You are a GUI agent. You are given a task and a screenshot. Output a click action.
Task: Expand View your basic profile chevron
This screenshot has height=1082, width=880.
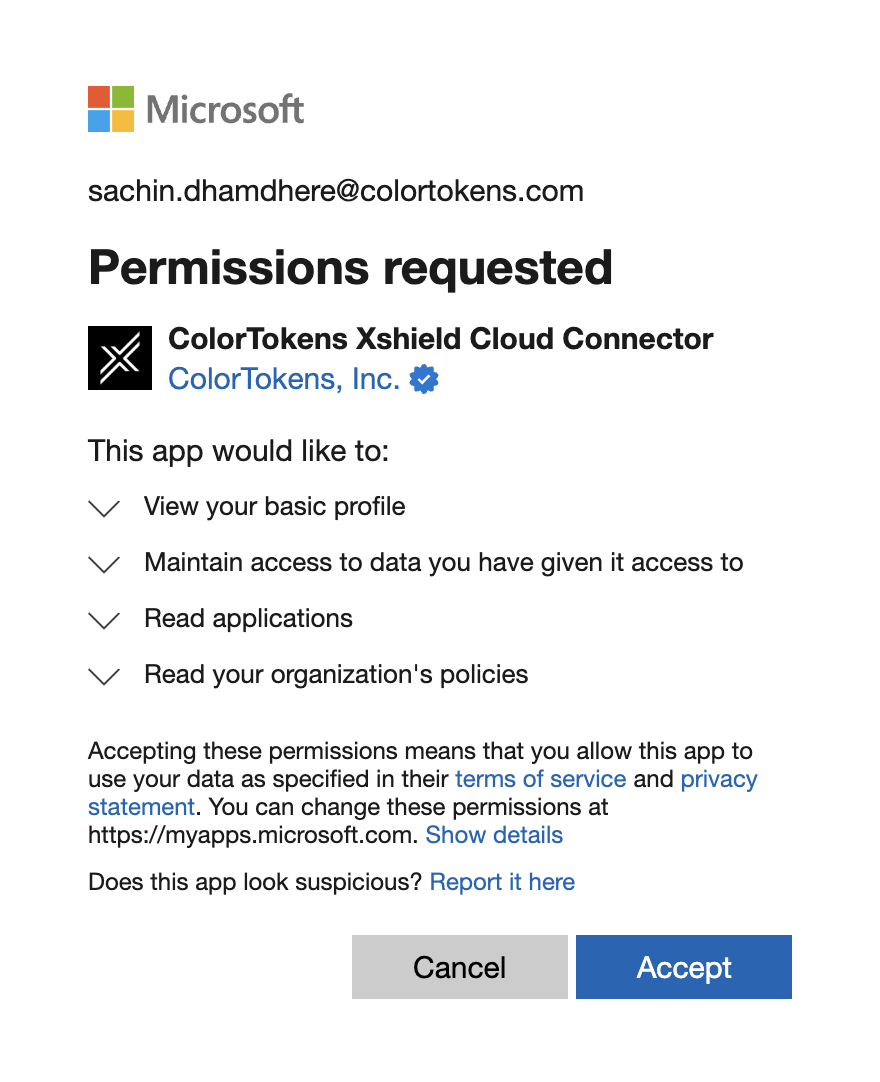[104, 508]
